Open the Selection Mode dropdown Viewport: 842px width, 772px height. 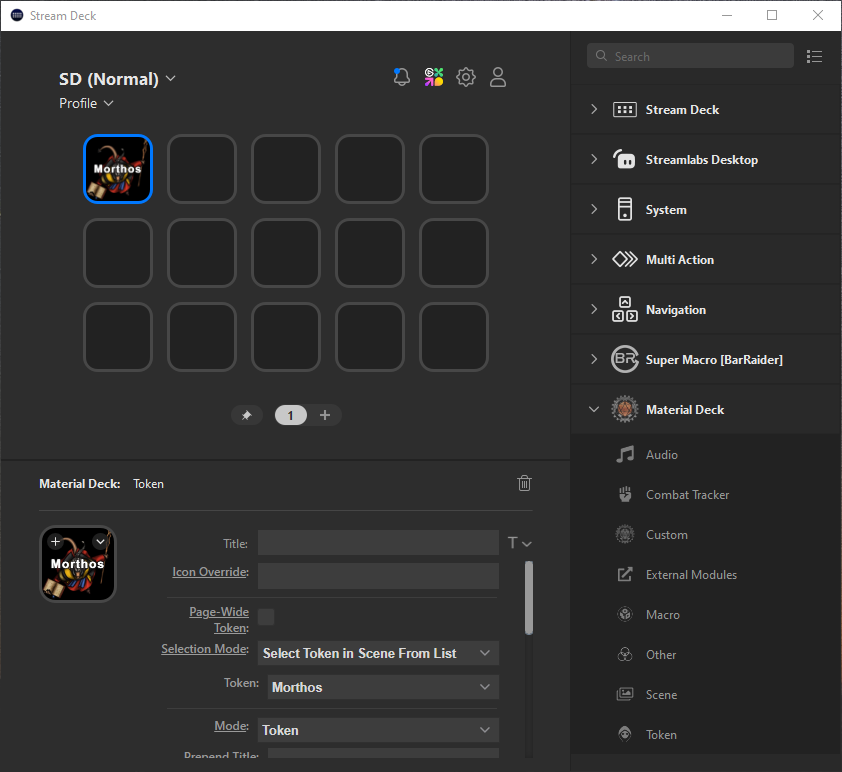click(378, 652)
